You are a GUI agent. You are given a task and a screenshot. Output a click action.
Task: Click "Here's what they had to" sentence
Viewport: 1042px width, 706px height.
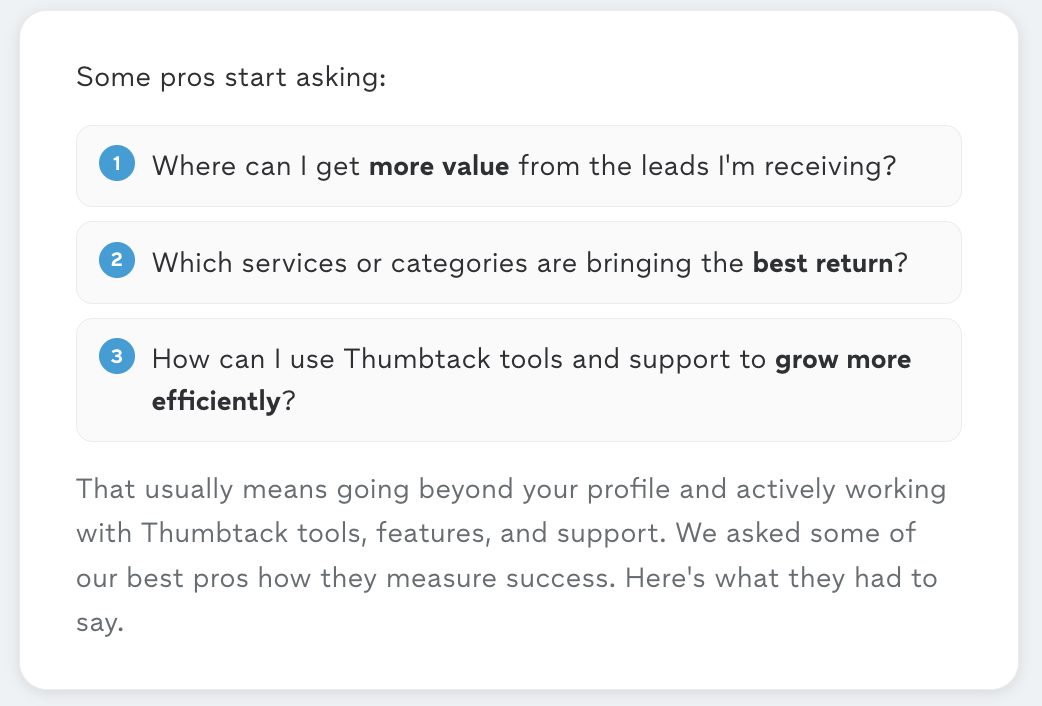(781, 578)
